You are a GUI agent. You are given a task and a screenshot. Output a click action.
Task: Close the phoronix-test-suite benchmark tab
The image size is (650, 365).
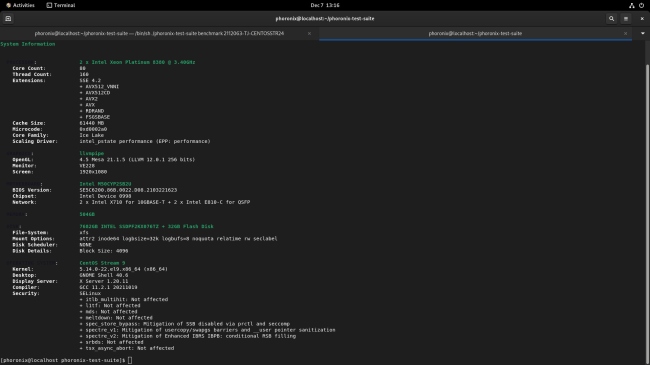309,33
